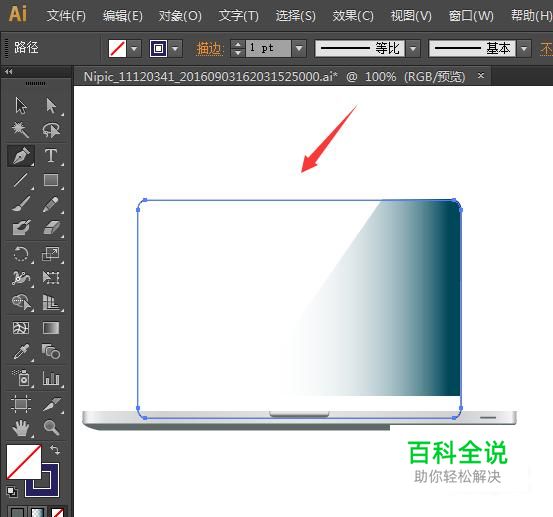Swap fill and stroke colors

pyautogui.click(x=55, y=450)
